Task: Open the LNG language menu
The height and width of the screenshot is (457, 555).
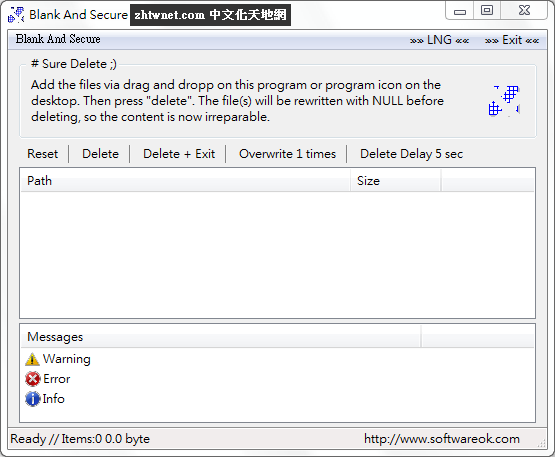Action: pos(439,40)
